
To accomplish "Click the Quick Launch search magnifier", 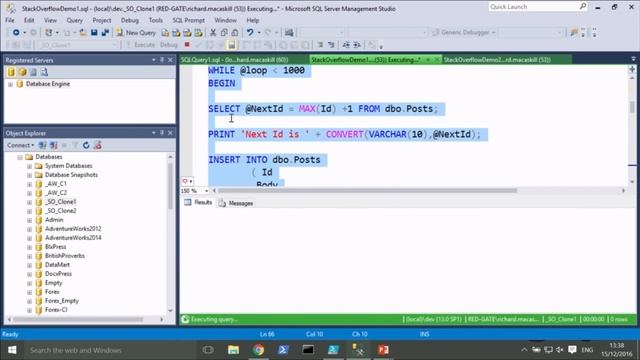I will 582,7.
